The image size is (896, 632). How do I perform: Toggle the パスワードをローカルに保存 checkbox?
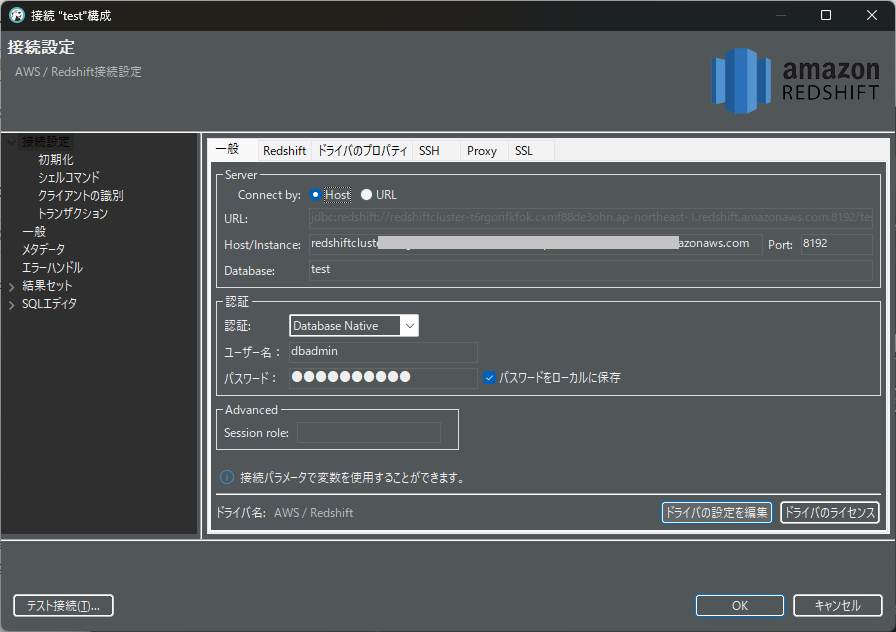[489, 378]
